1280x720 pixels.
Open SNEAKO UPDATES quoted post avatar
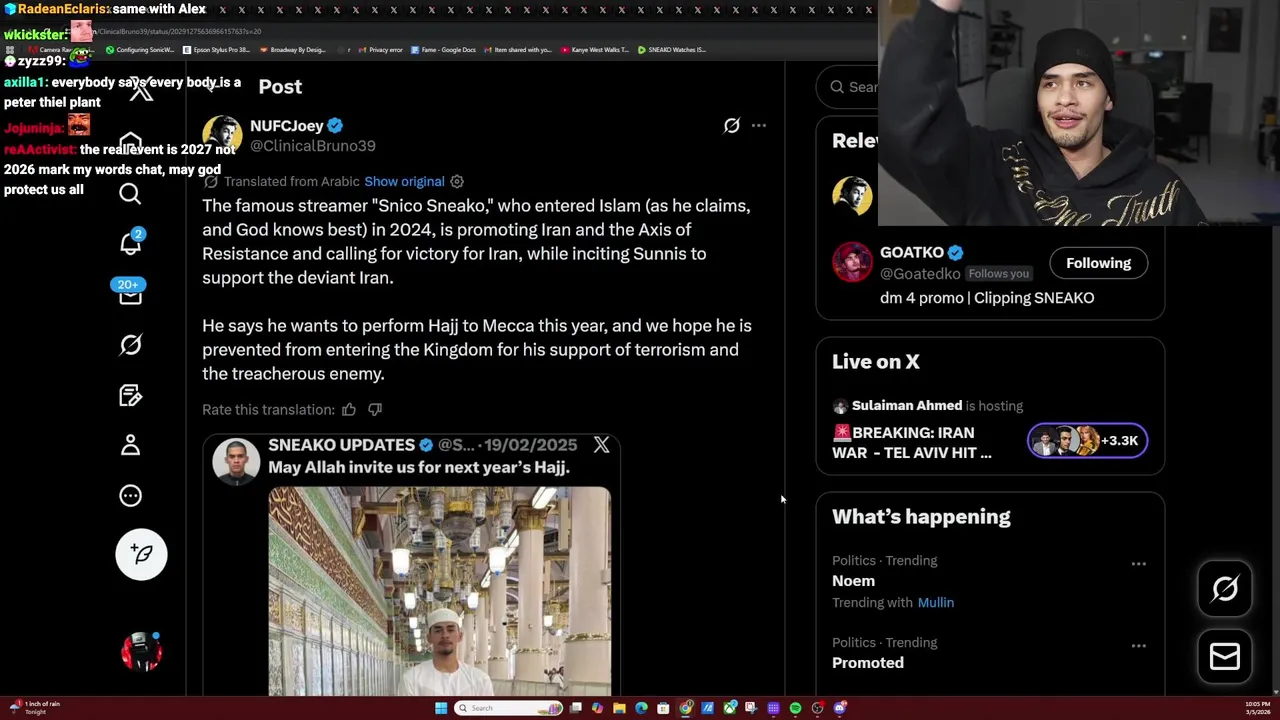(236, 461)
